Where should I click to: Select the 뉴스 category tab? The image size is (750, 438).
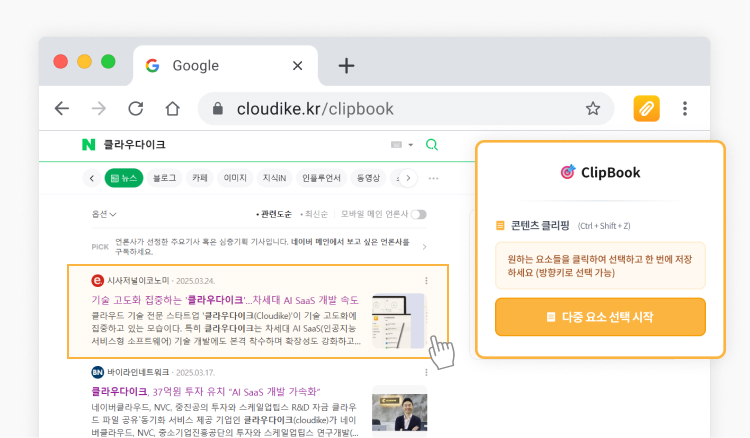[124, 178]
